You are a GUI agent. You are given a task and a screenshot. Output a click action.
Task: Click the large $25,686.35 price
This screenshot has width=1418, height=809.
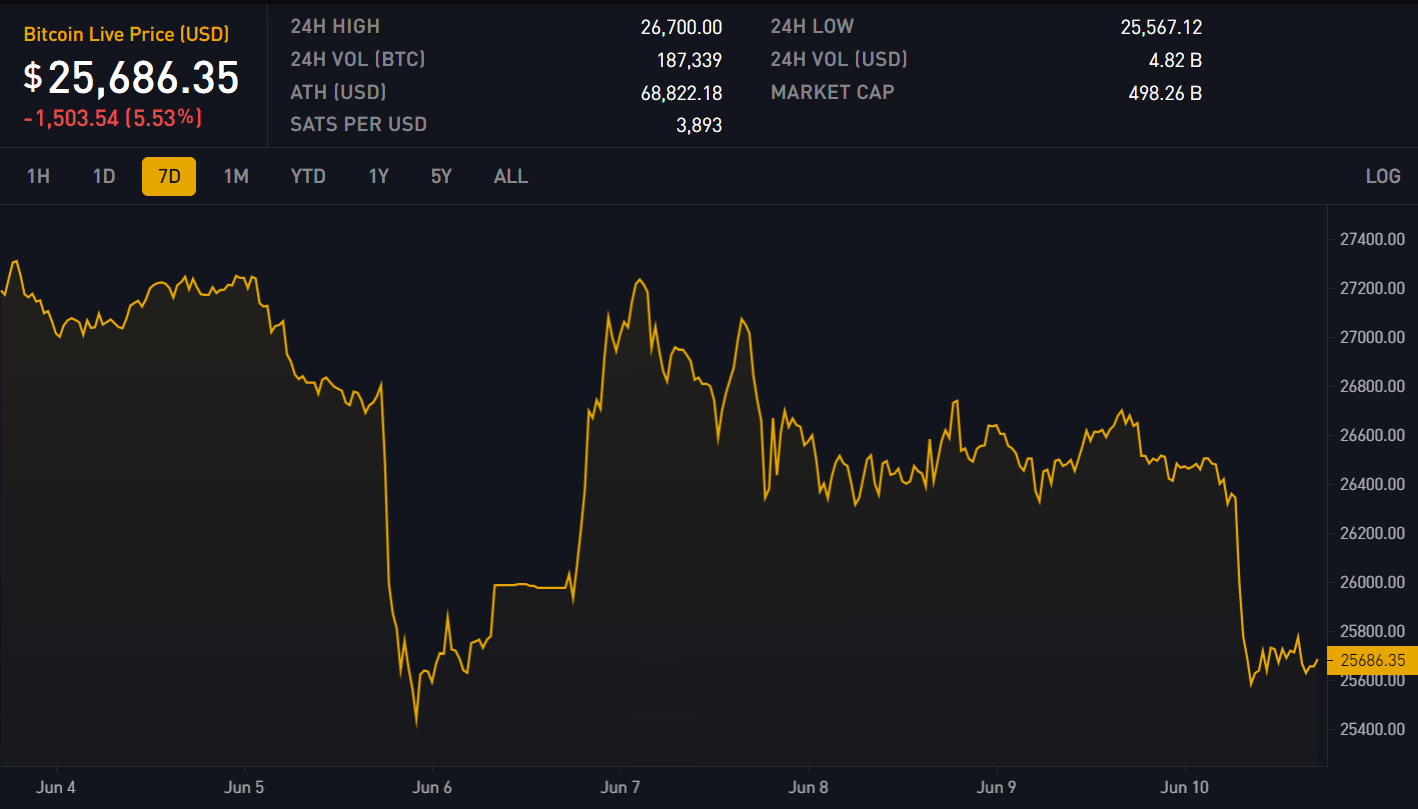132,78
